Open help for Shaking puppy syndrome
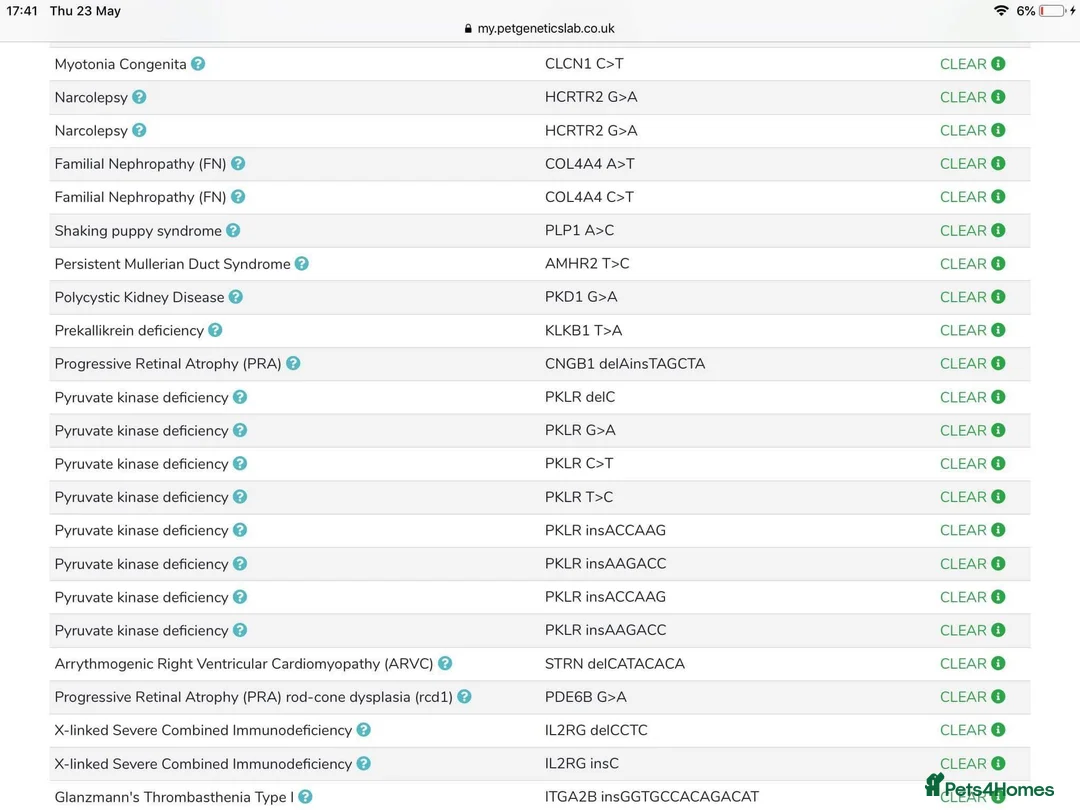The width and height of the screenshot is (1080, 810). [233, 230]
